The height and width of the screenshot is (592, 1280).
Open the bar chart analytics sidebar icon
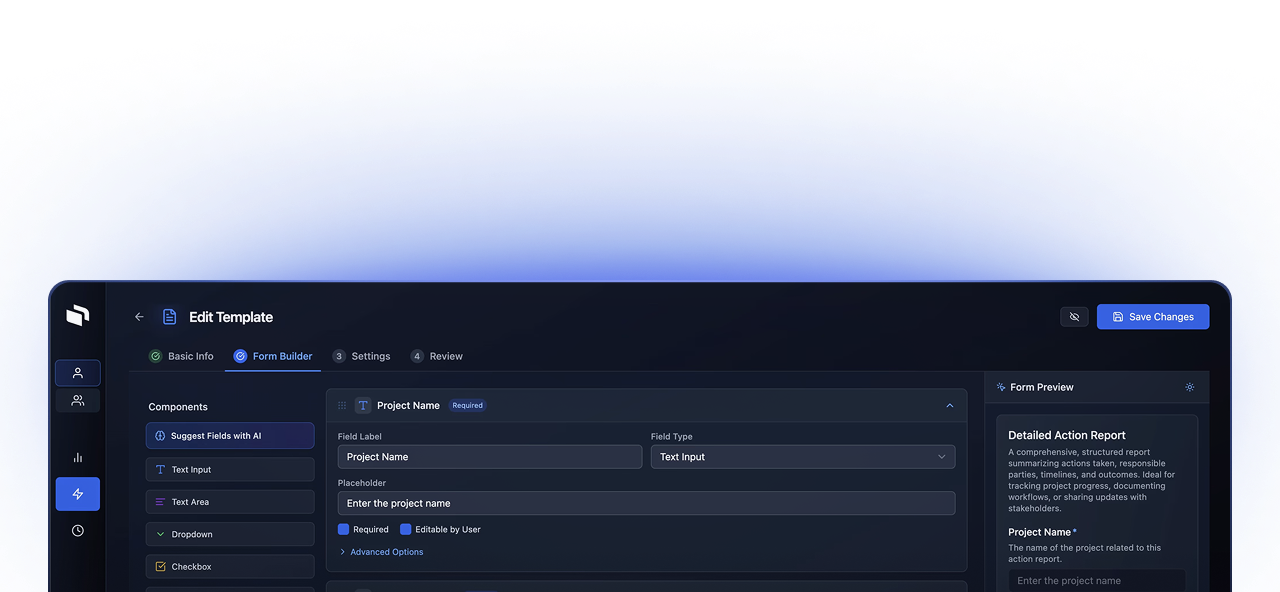click(x=78, y=457)
